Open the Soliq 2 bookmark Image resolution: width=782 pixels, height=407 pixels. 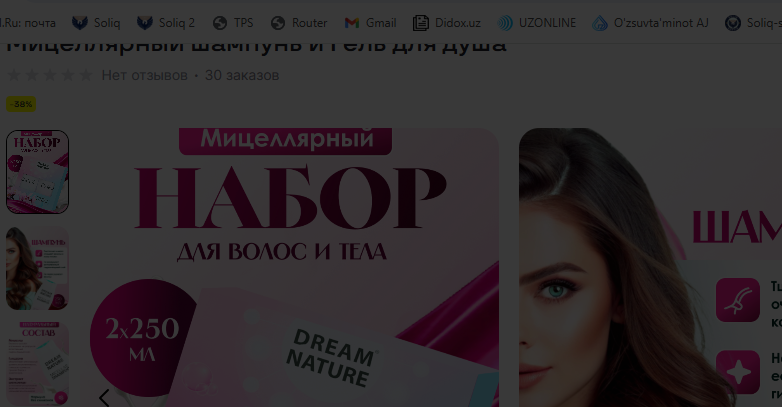click(x=166, y=23)
